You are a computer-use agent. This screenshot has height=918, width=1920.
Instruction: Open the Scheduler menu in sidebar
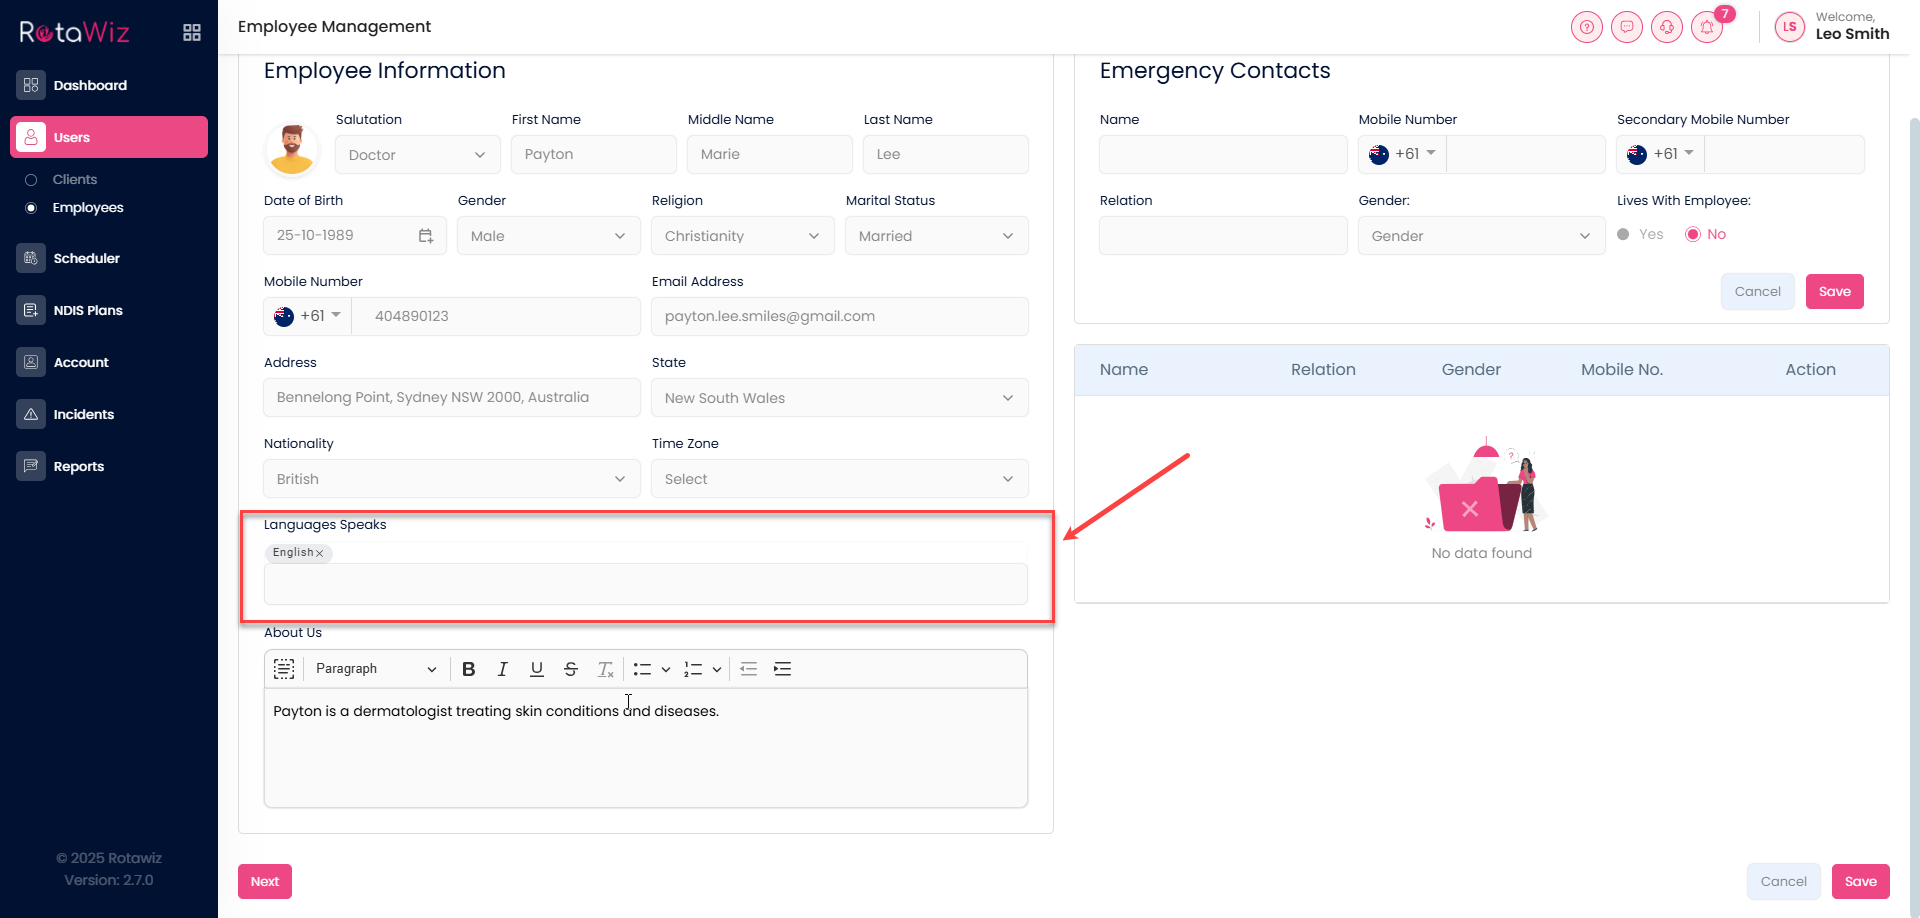click(86, 258)
